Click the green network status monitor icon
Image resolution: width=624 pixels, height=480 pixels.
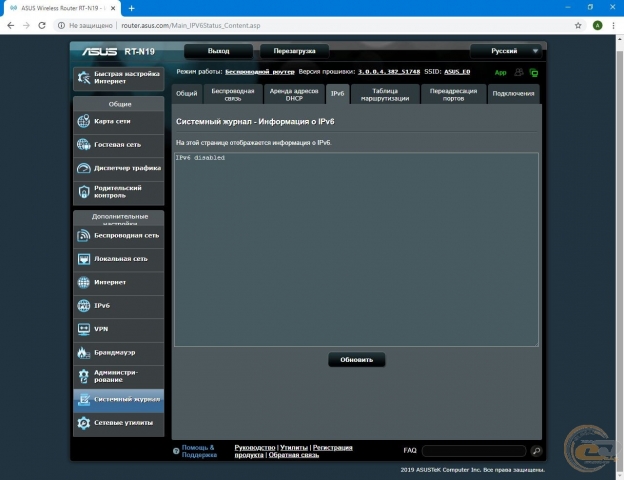pos(534,72)
